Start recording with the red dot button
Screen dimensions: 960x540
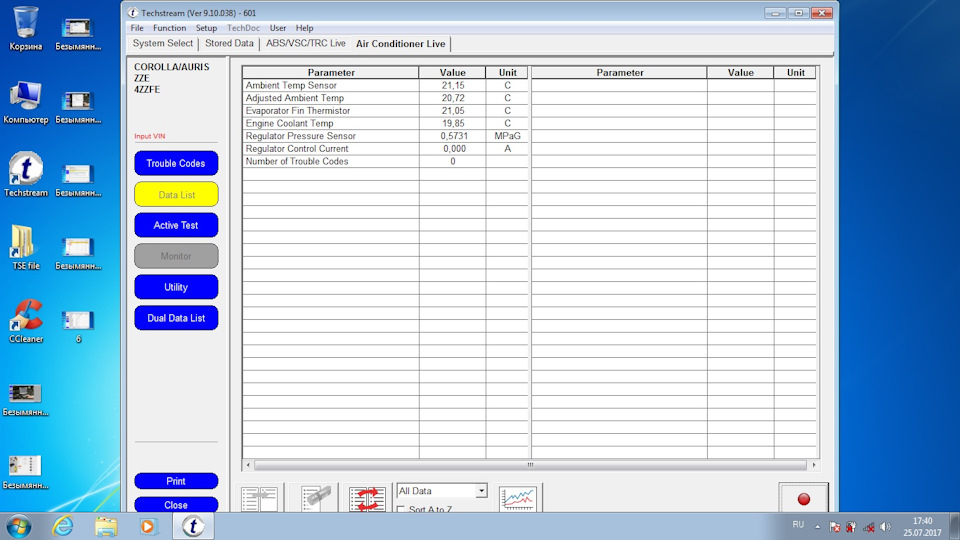click(804, 498)
